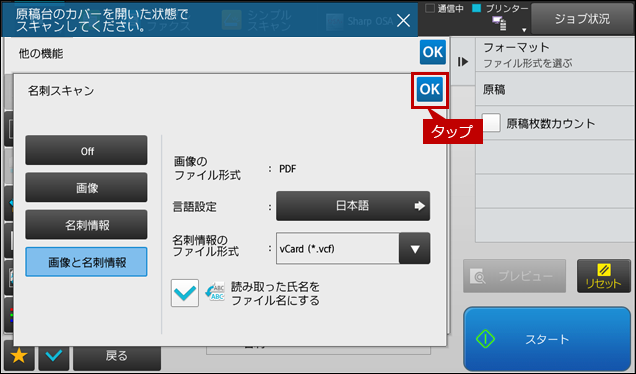
Task: Tap the リセット reset button
Action: pos(604,276)
